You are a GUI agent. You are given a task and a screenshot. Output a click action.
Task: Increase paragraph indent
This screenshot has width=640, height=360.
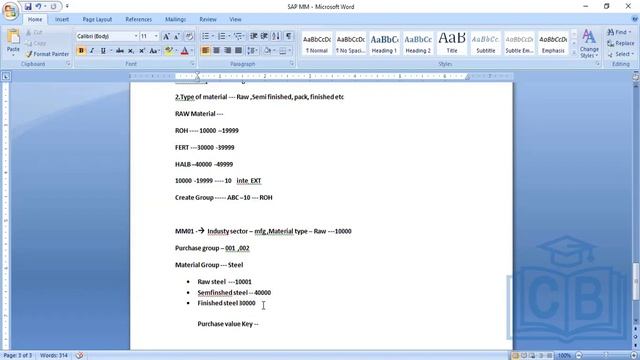pos(264,36)
